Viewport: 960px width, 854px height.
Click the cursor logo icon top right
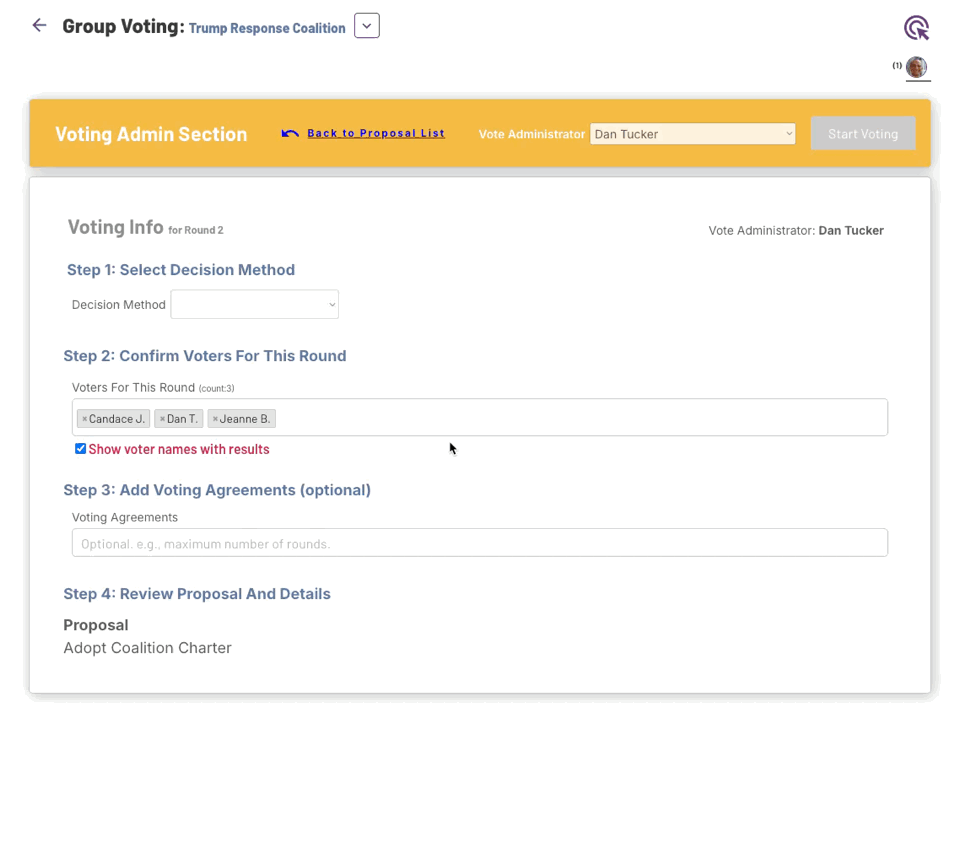[x=917, y=28]
